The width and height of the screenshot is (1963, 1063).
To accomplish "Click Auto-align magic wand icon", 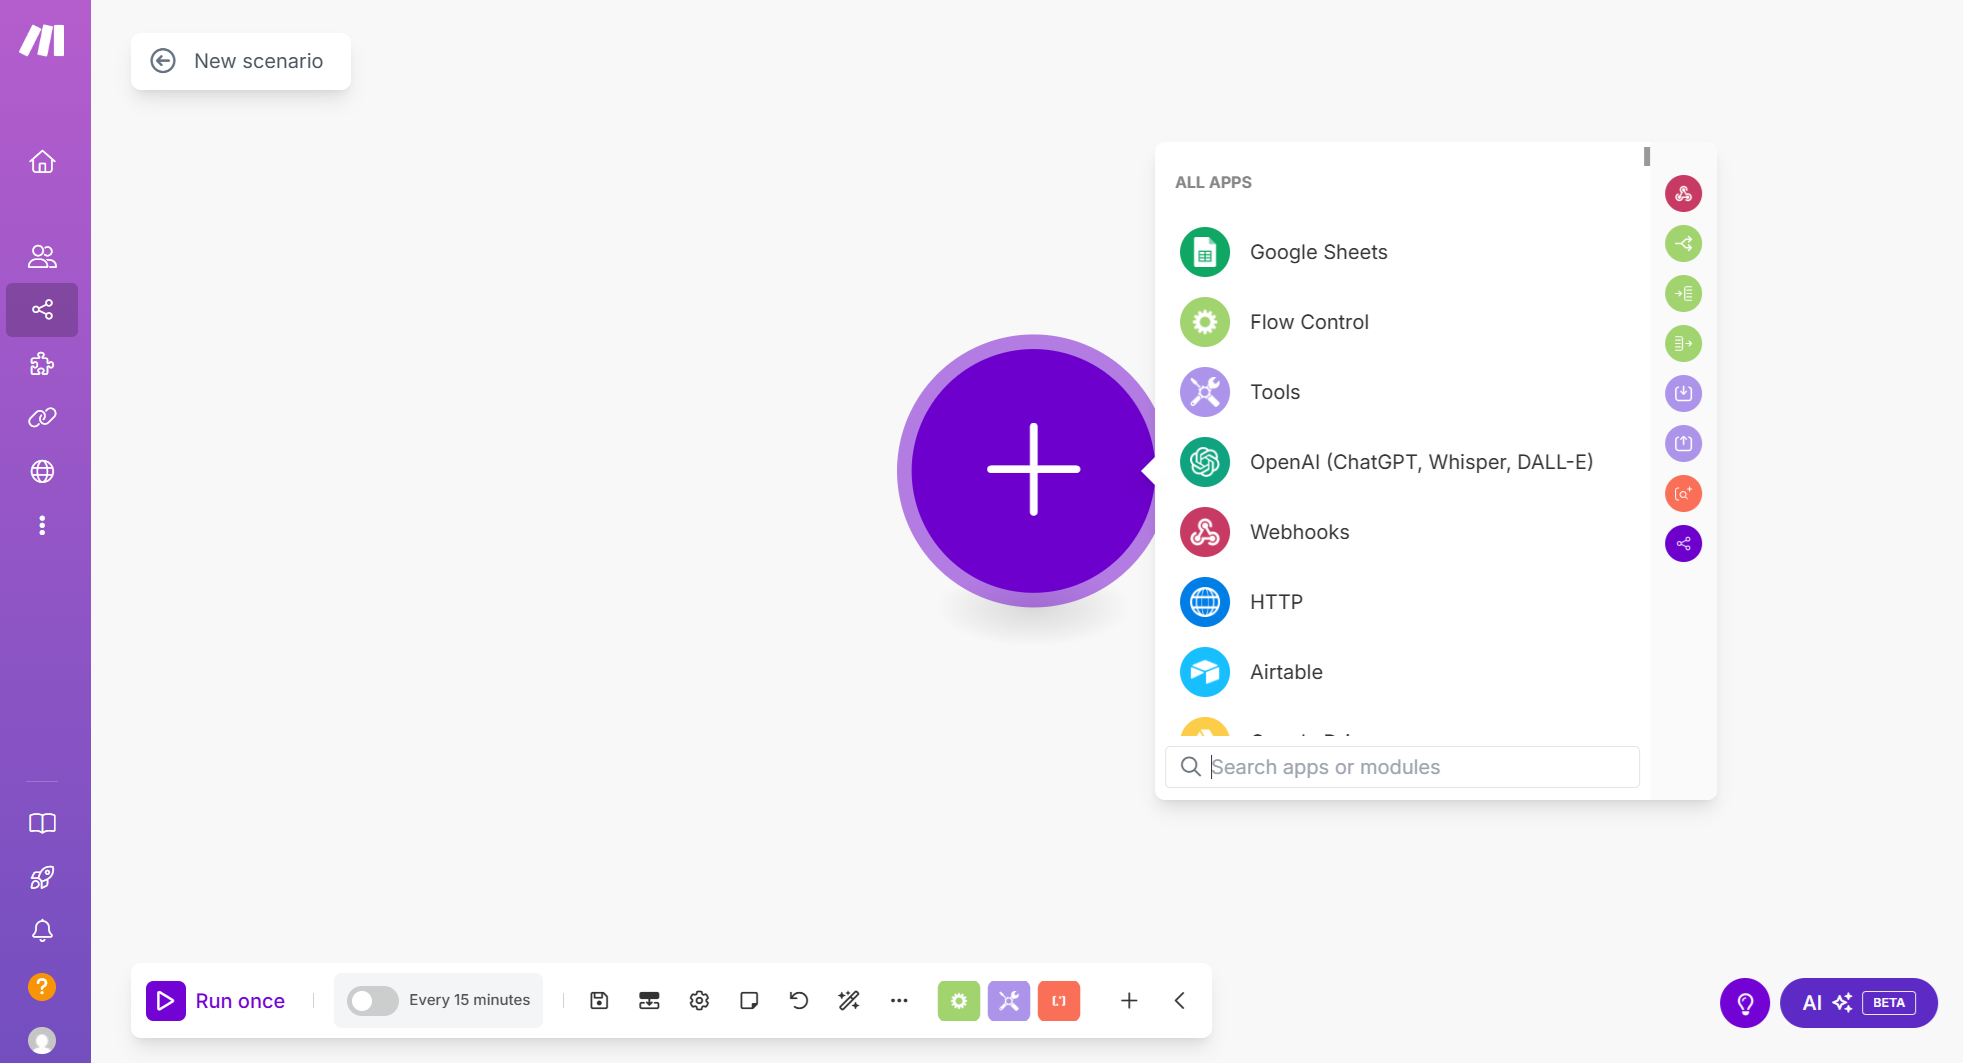I will pos(849,1001).
